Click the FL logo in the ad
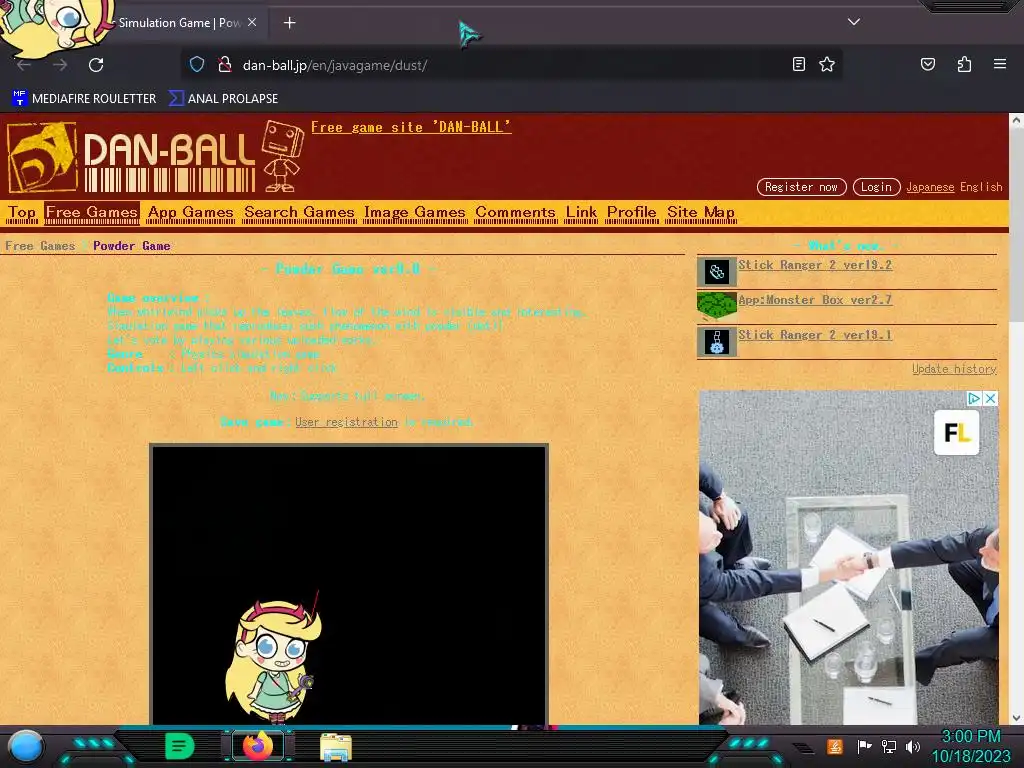Screen dimensions: 1024x768 click(957, 432)
